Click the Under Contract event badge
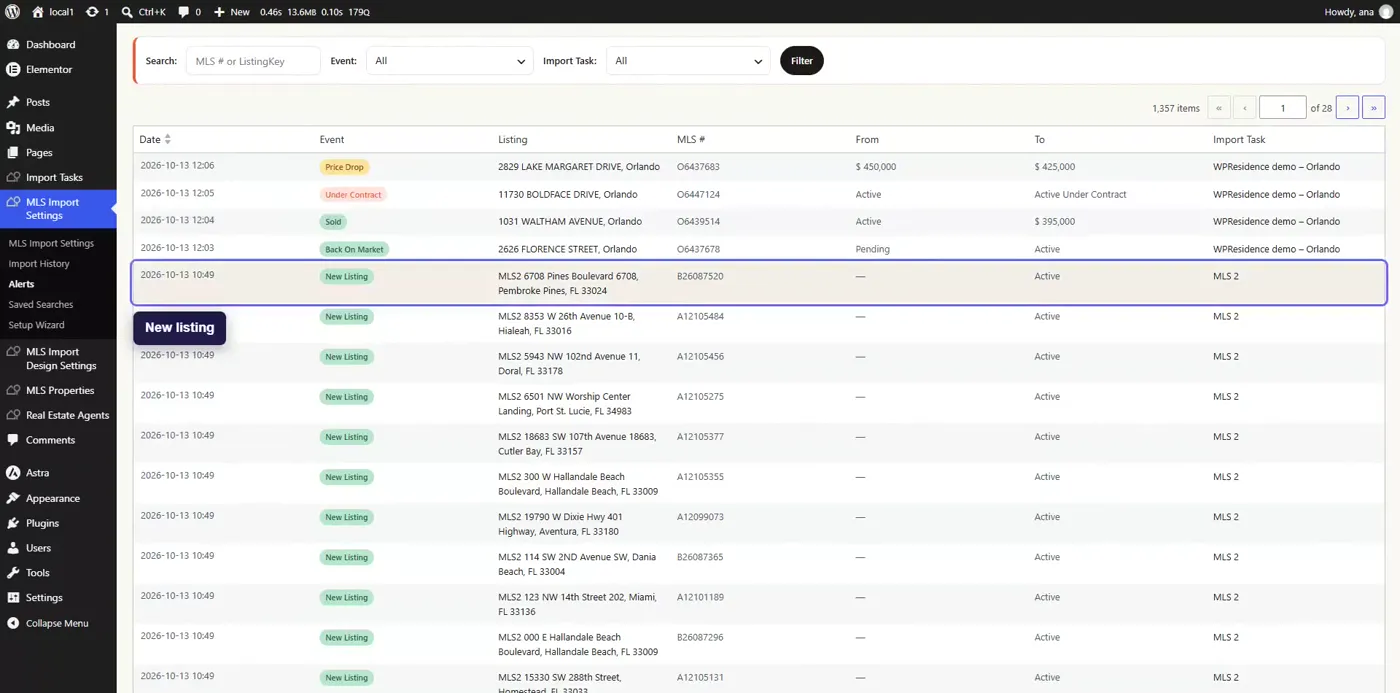Image resolution: width=1400 pixels, height=693 pixels. pos(353,195)
